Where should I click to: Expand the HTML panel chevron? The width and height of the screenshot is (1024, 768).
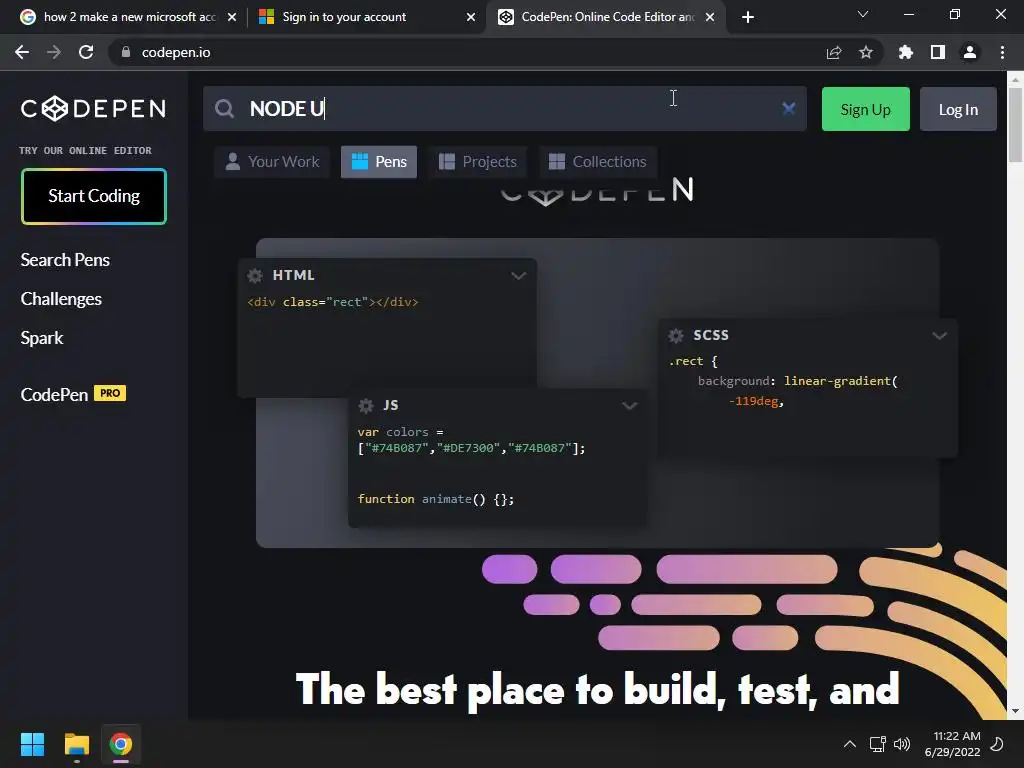point(519,276)
